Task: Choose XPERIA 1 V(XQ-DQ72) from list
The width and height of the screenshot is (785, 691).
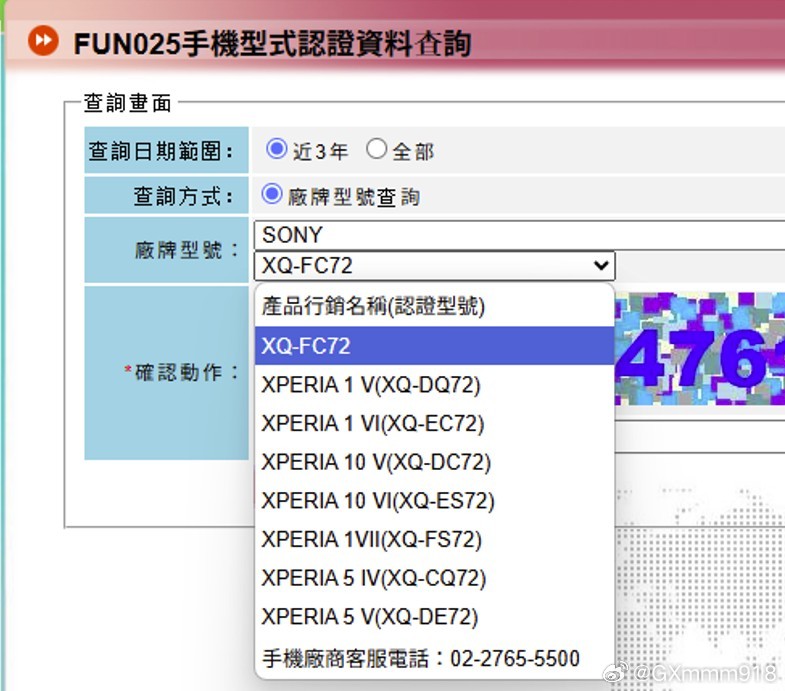Action: (434, 385)
